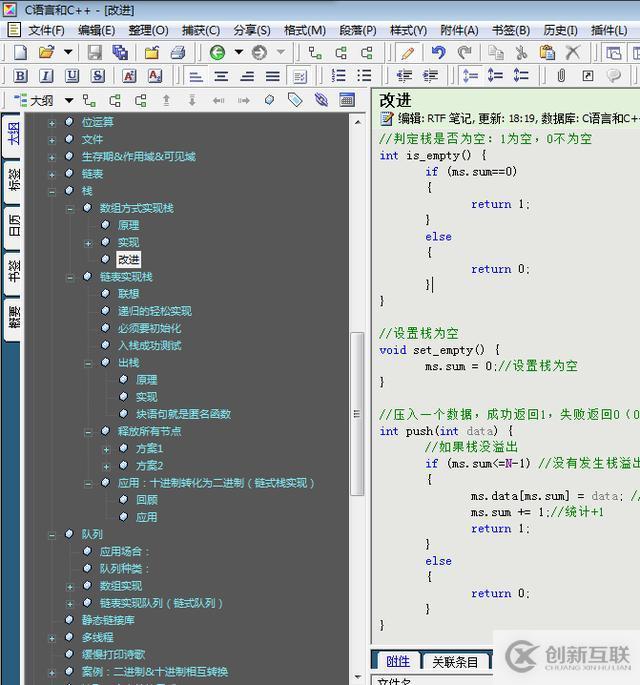Click the paperclip attachment icon
Screen dimensions: 640x685
561,76
